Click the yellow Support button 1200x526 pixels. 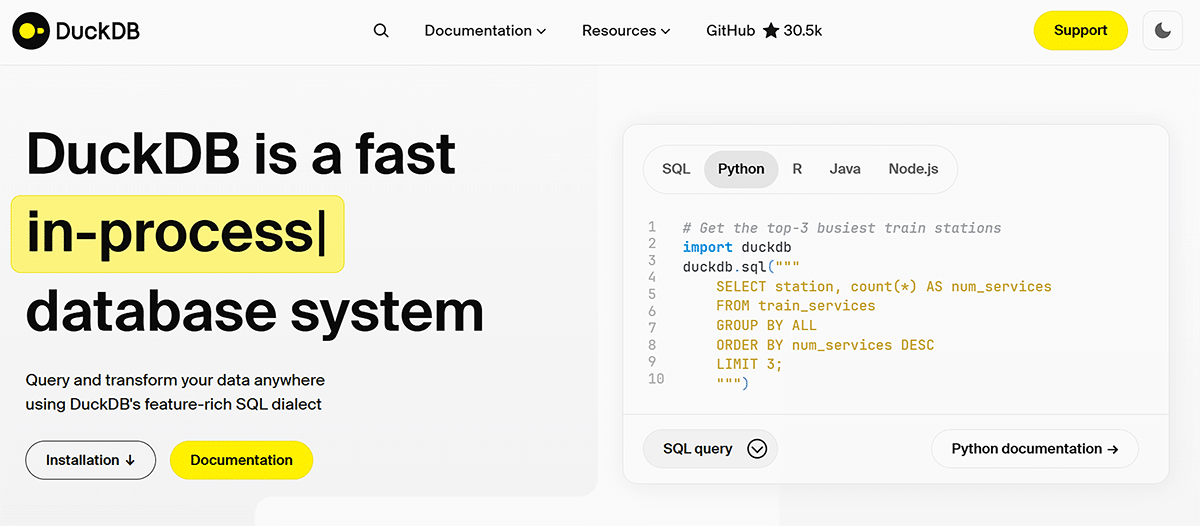[1081, 31]
